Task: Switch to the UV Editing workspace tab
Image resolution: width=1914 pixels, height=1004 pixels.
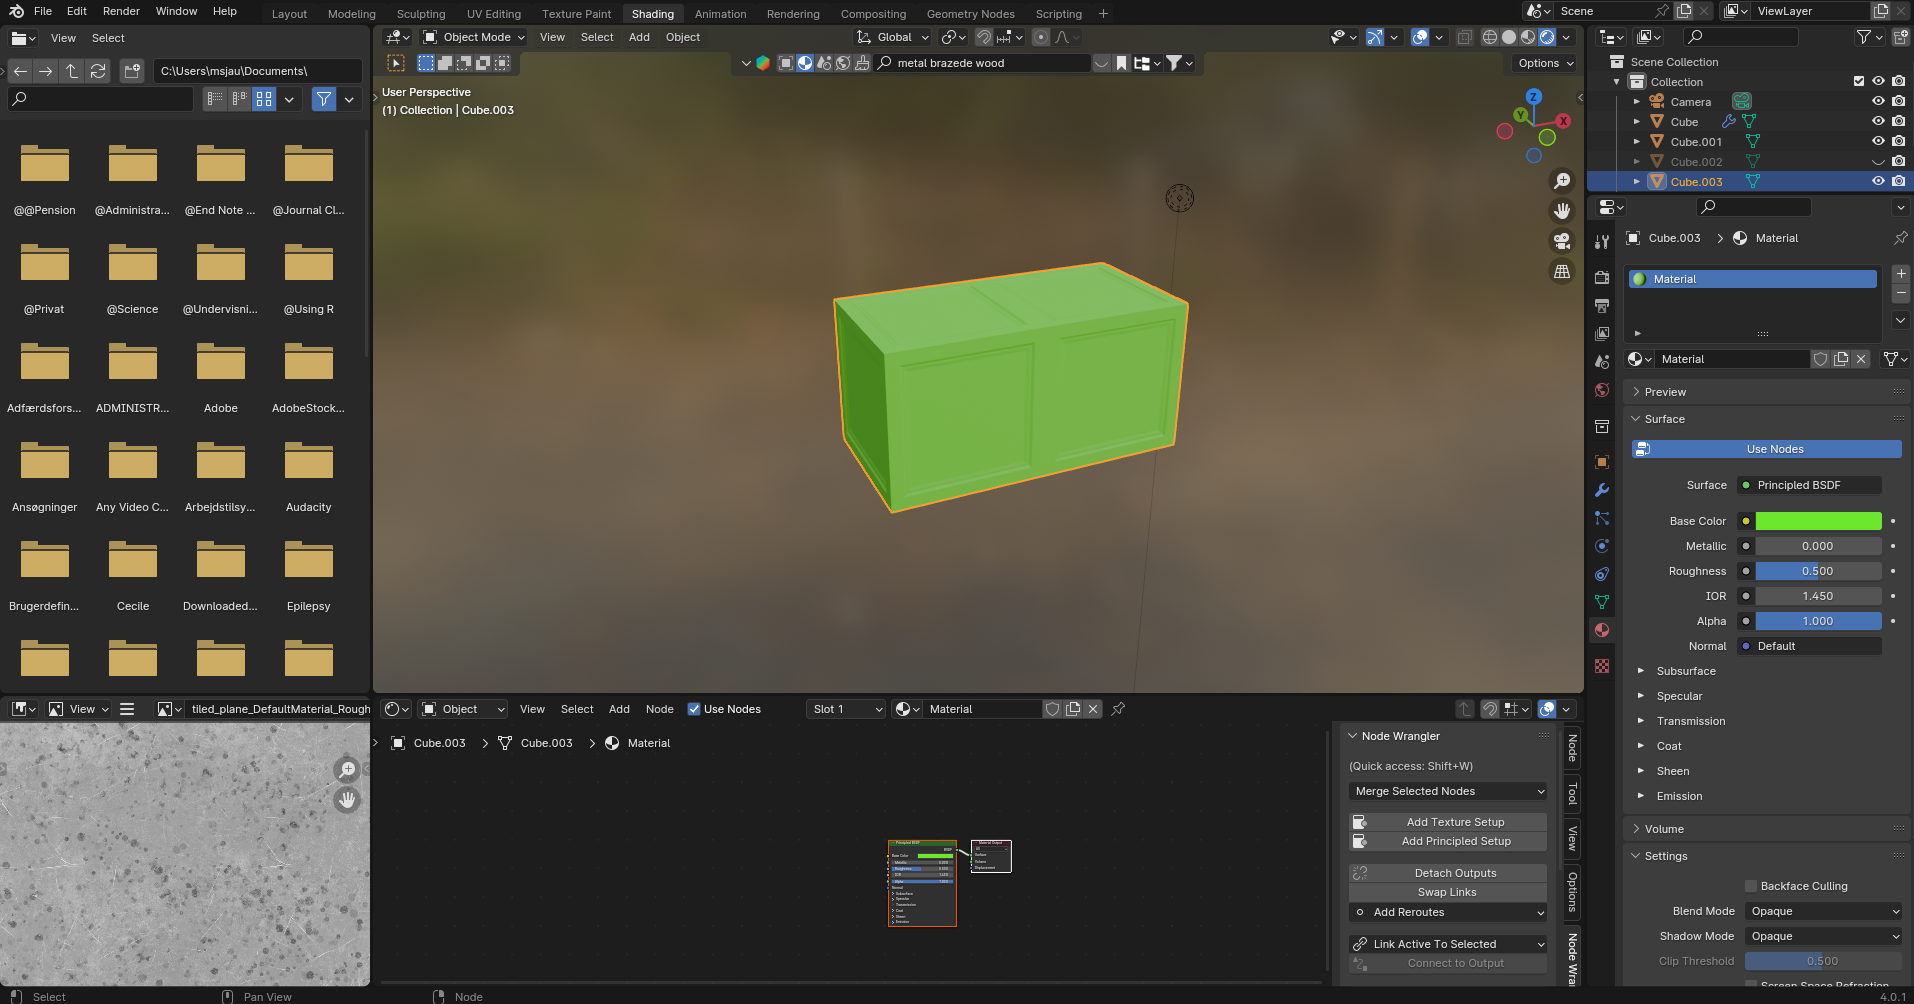Action: (494, 14)
